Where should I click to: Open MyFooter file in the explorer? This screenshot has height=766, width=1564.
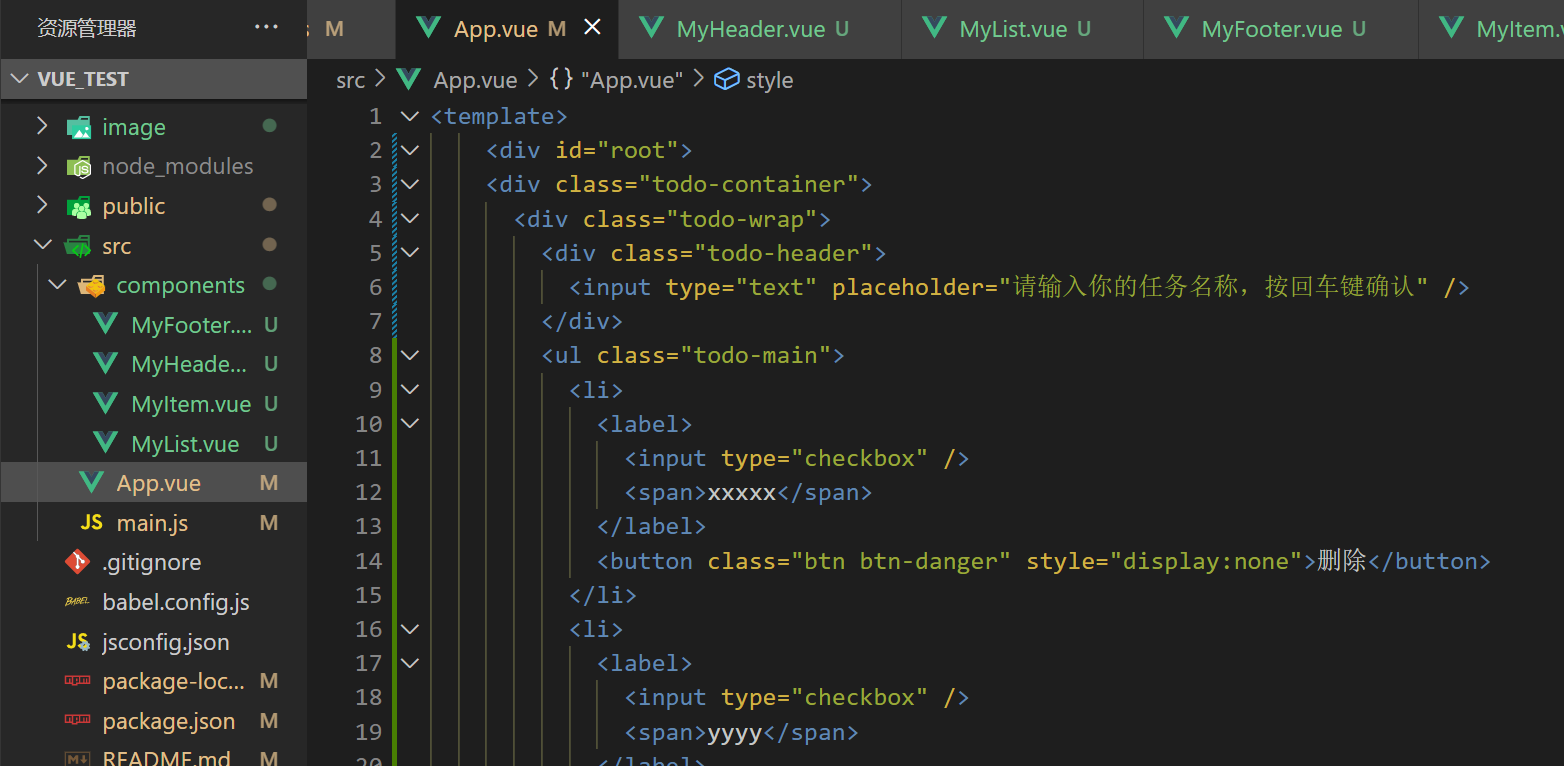[190, 325]
